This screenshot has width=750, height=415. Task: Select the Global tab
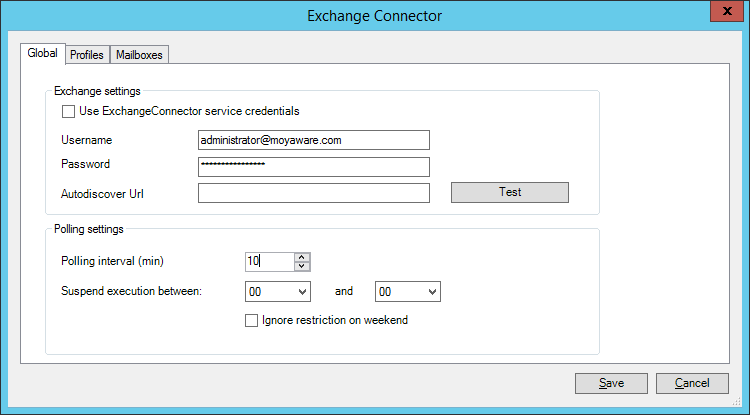tap(43, 53)
